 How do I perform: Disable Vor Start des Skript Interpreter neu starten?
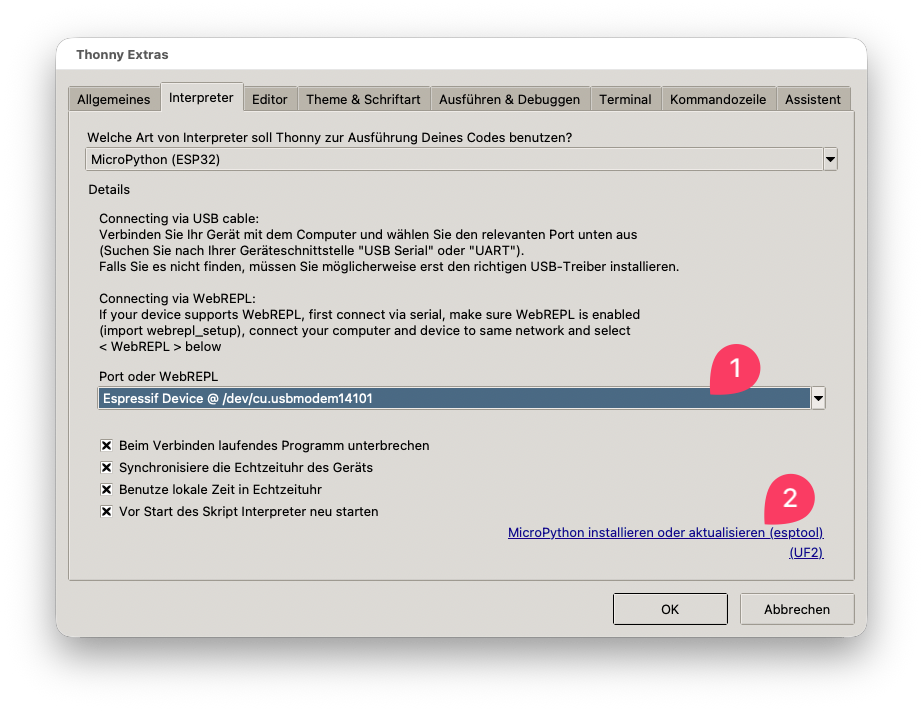107,511
